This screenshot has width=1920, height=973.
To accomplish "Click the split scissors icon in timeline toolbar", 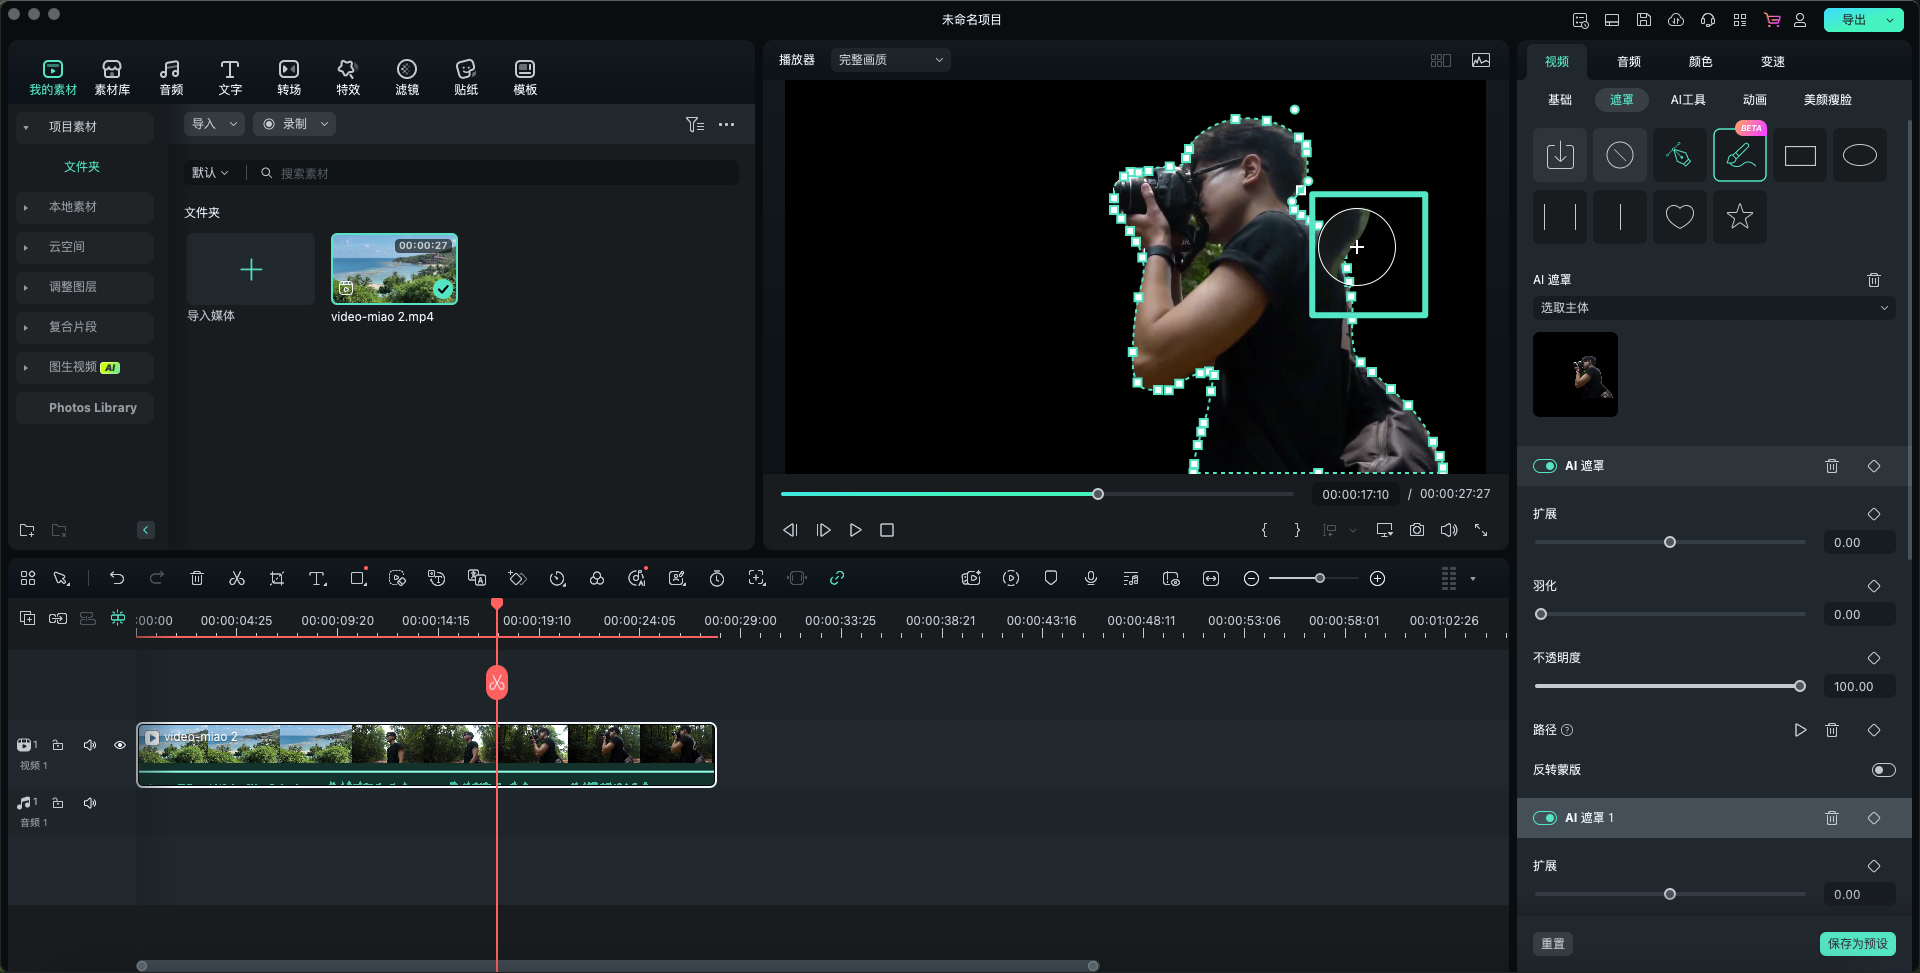I will (x=237, y=578).
